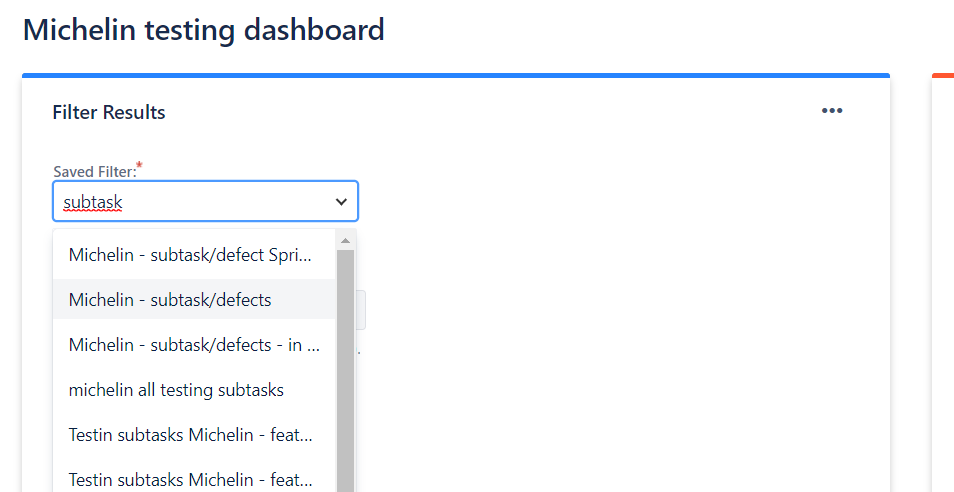The height and width of the screenshot is (492, 954).
Task: Open the Filter Results three-dot actions menu
Action: click(x=832, y=111)
